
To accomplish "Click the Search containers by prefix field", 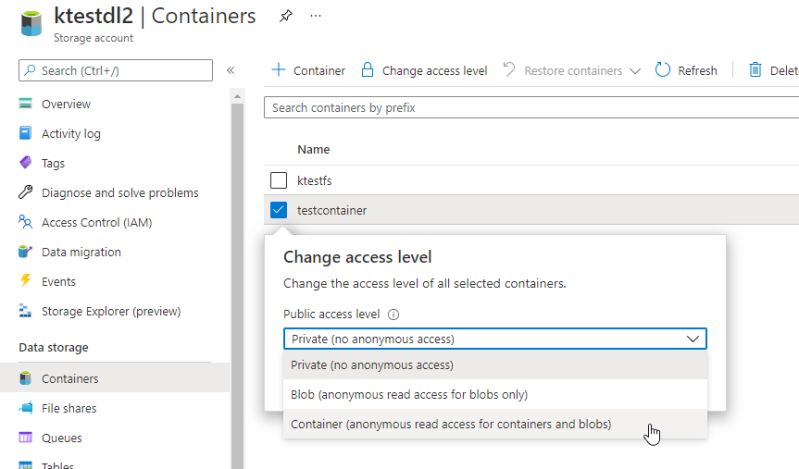I will click(x=530, y=107).
